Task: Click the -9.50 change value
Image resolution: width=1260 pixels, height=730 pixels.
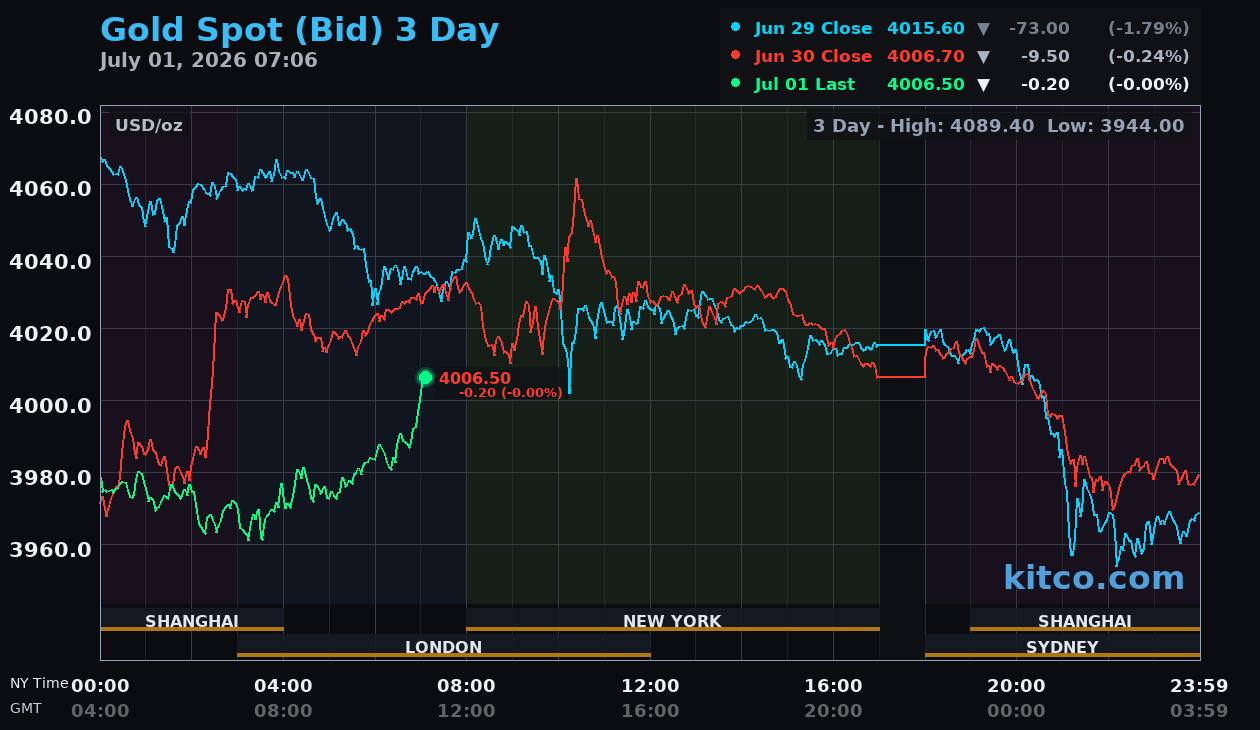Action: coord(1045,56)
